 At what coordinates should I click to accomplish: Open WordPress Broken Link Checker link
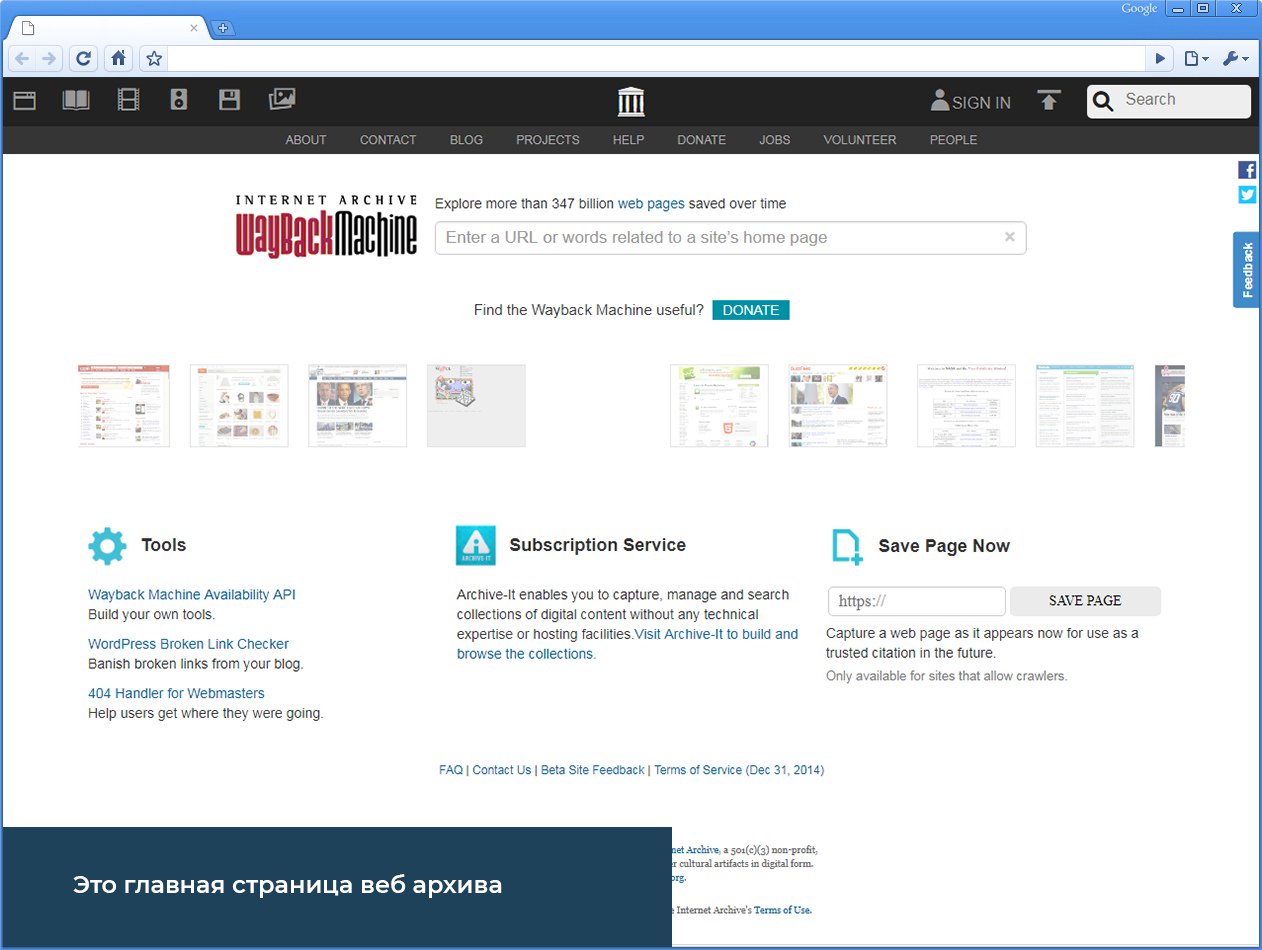click(188, 644)
